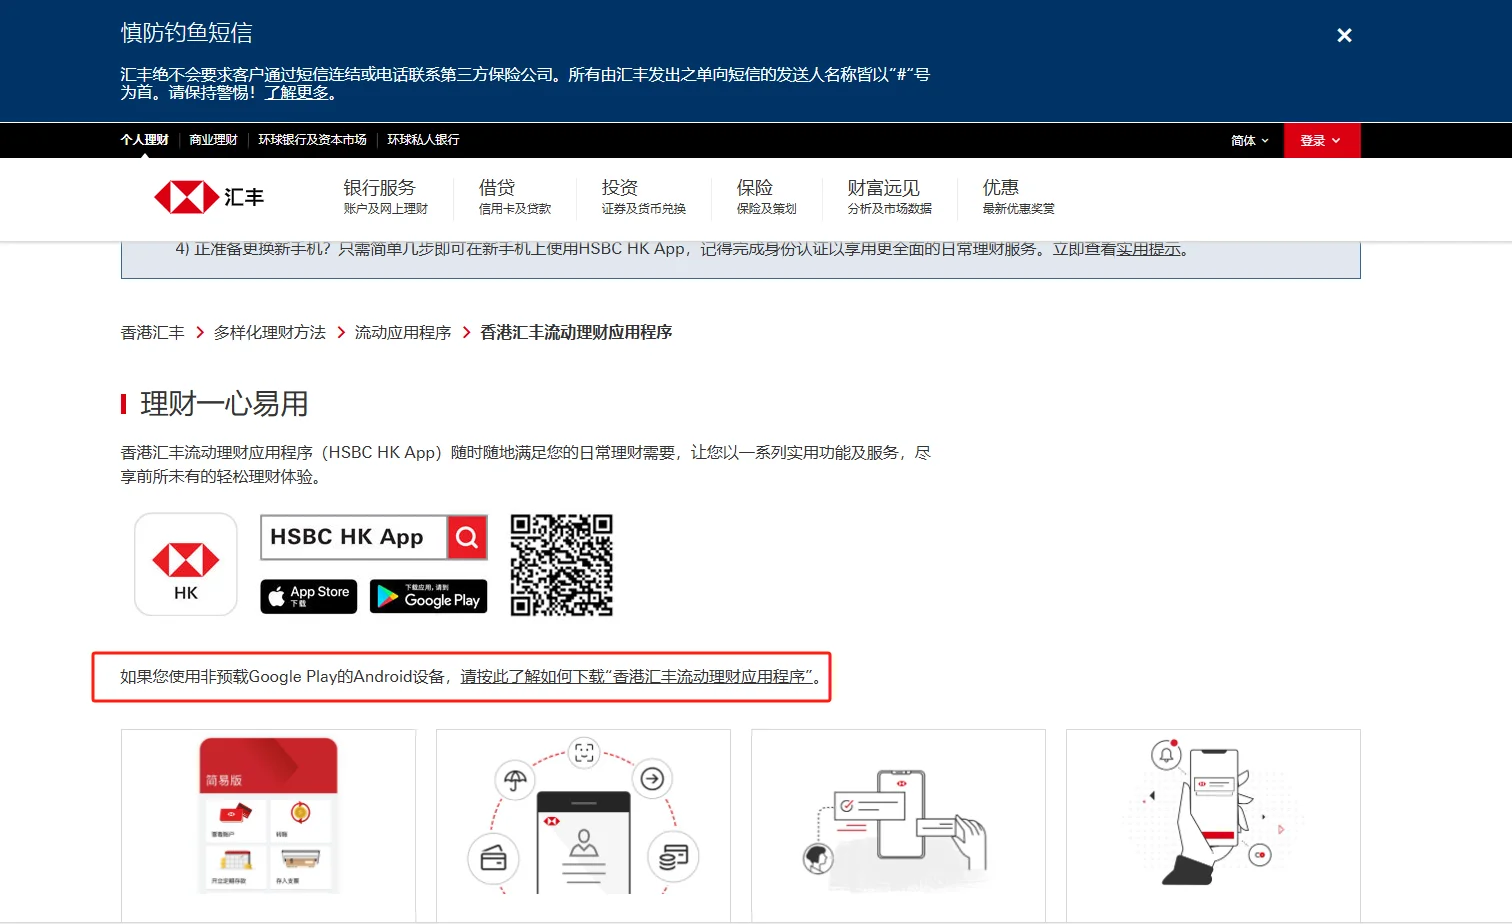Viewport: 1512px width, 924px height.
Task: Open the 简体 language dropdown
Action: point(1249,140)
